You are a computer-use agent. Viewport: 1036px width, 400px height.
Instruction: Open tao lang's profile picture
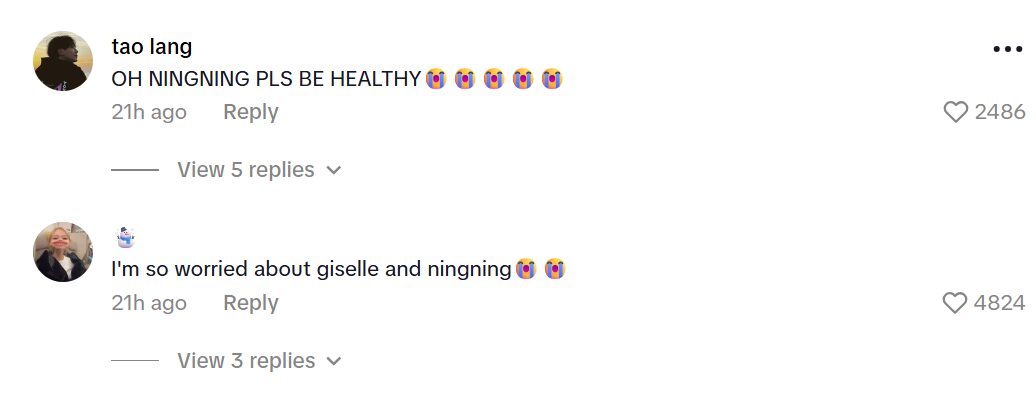[x=63, y=60]
